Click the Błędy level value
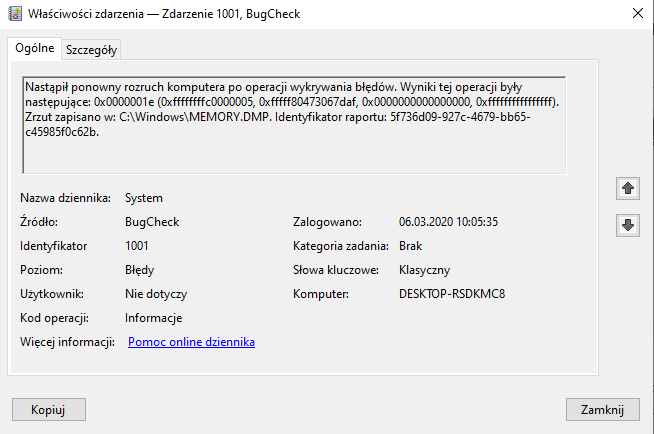654x434 pixels. [140, 270]
